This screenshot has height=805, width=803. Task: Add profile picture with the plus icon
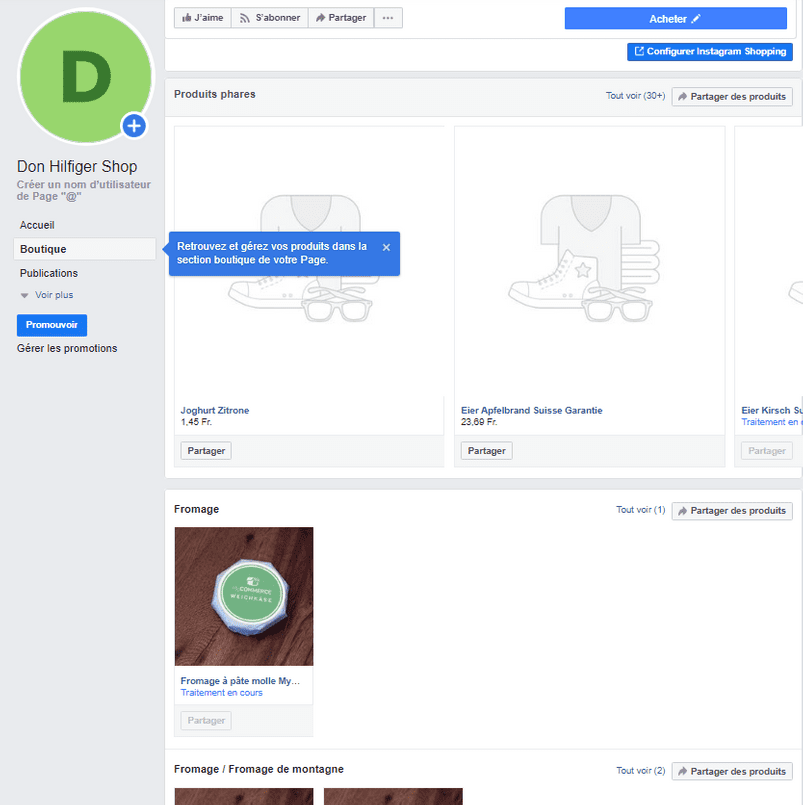[x=134, y=126]
